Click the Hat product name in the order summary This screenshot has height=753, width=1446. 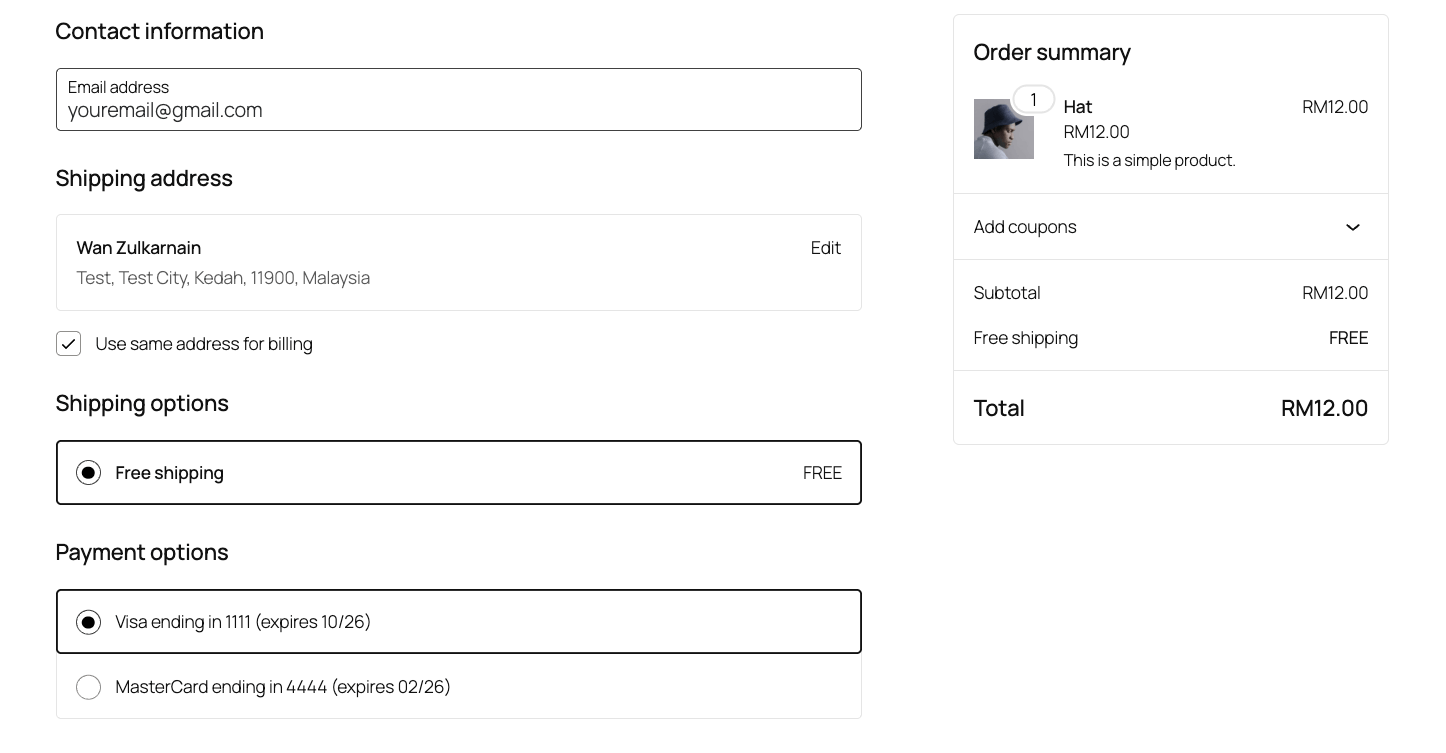(1077, 107)
